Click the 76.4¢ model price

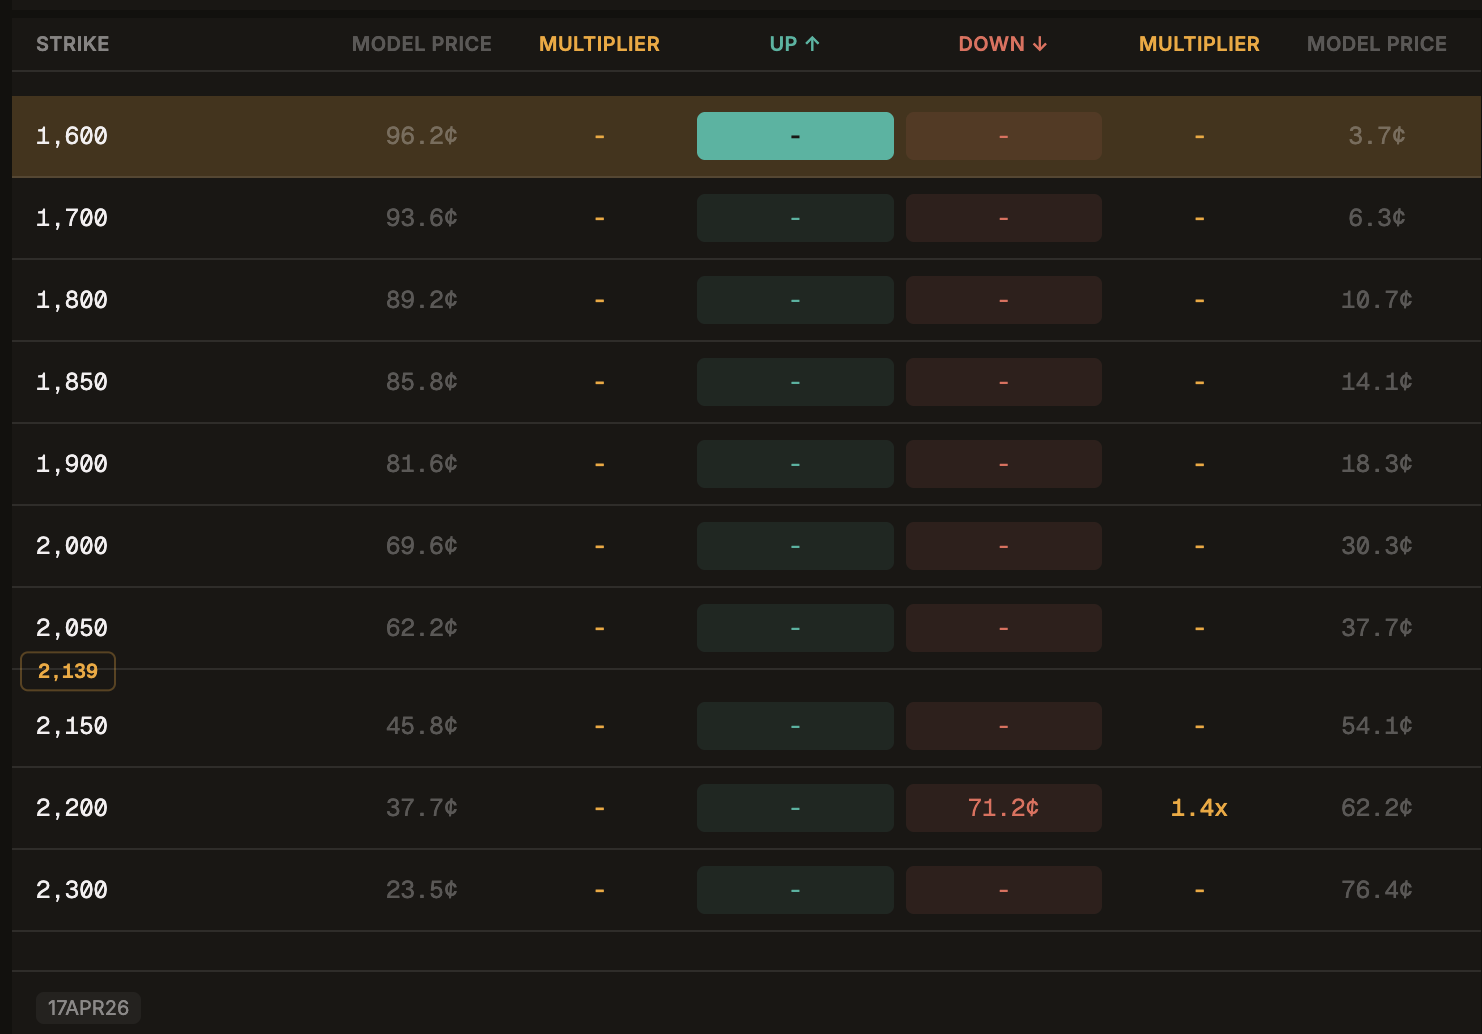tap(1377, 890)
